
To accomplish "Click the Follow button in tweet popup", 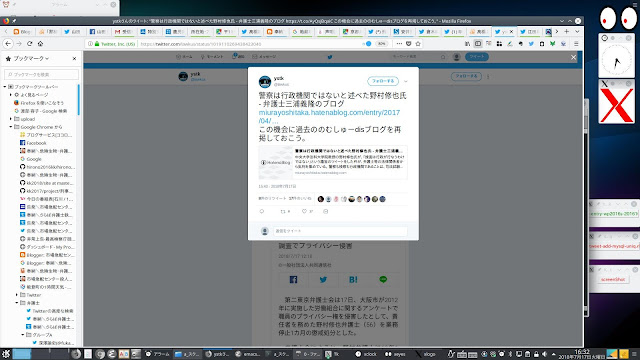I will coord(383,81).
